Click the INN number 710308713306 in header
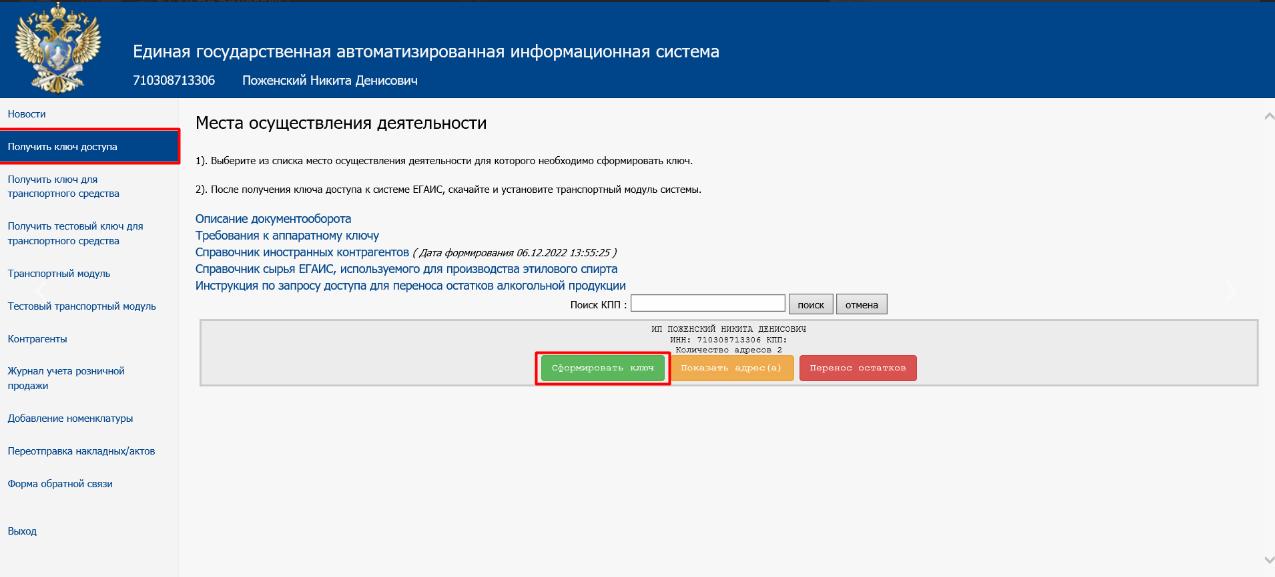Screen dimensions: 1275x577 tap(173, 80)
